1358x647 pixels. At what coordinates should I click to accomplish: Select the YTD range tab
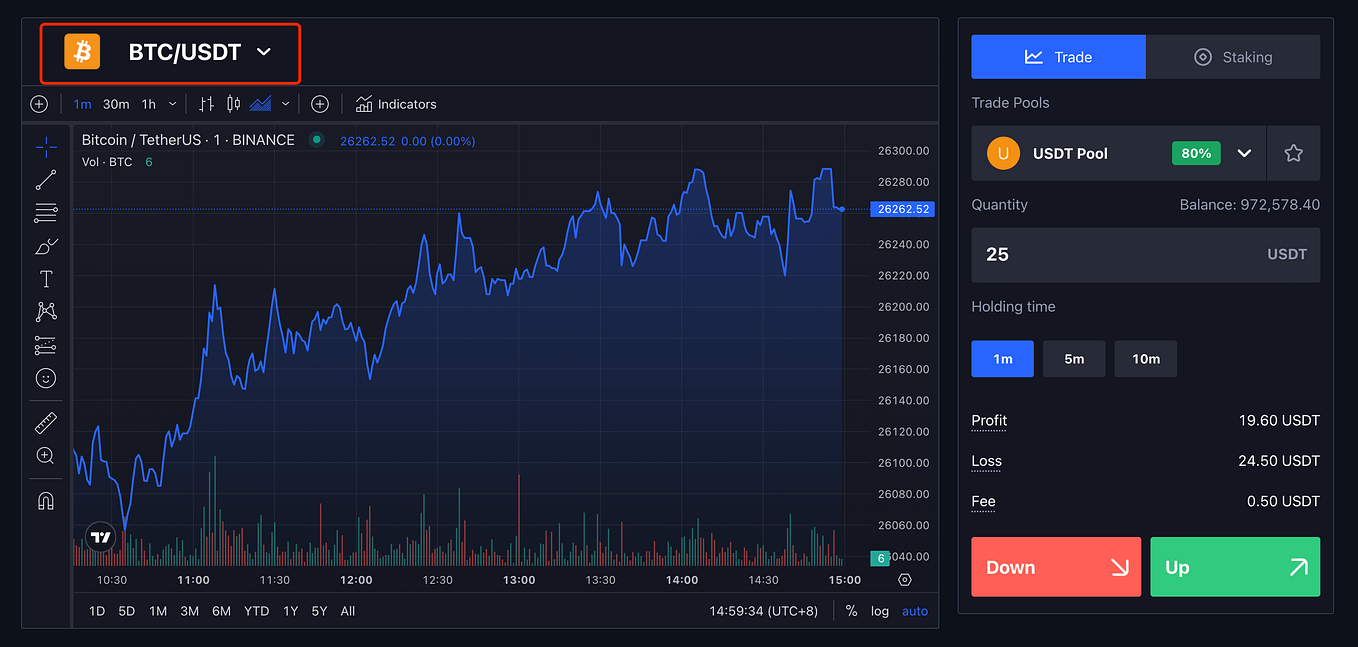point(256,610)
